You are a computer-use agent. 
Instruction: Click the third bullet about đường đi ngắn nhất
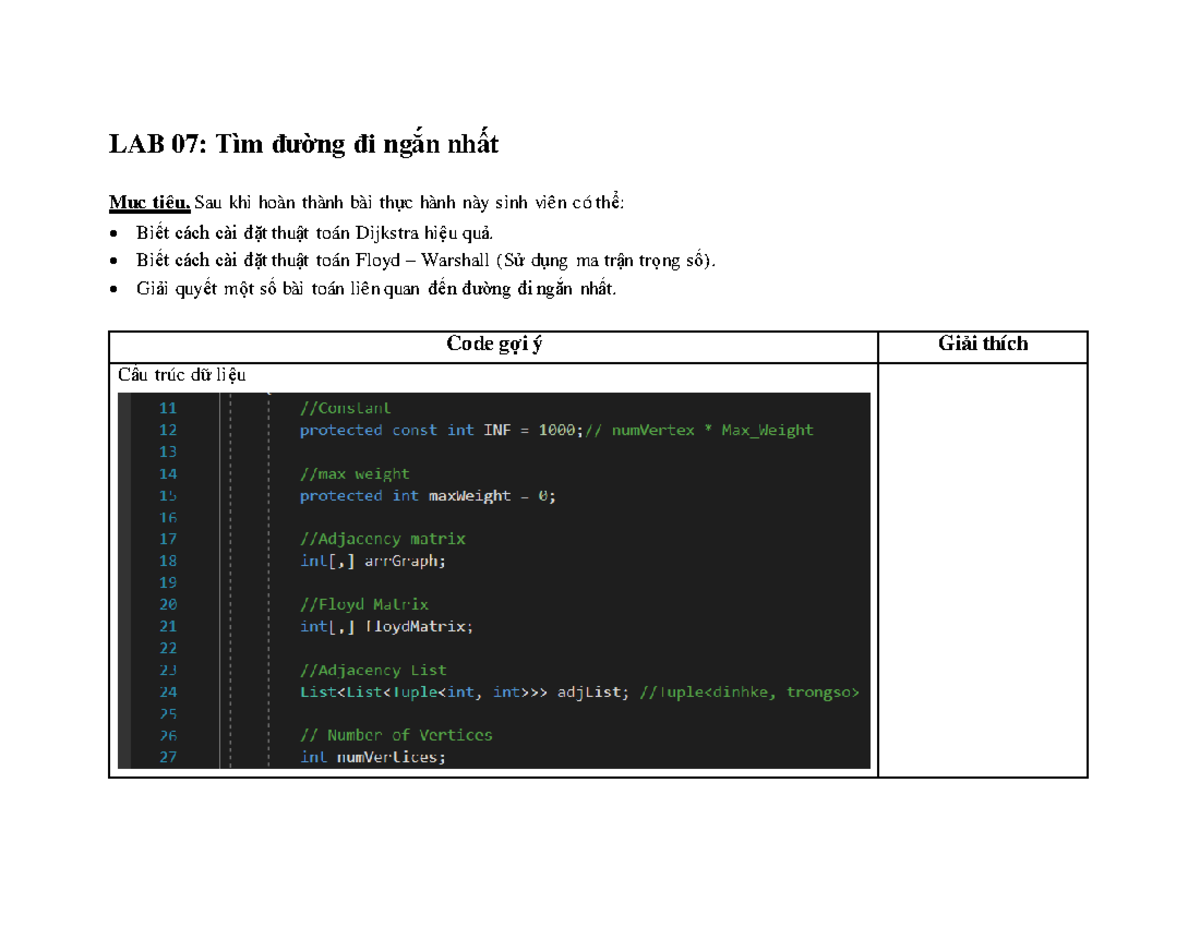tap(377, 289)
